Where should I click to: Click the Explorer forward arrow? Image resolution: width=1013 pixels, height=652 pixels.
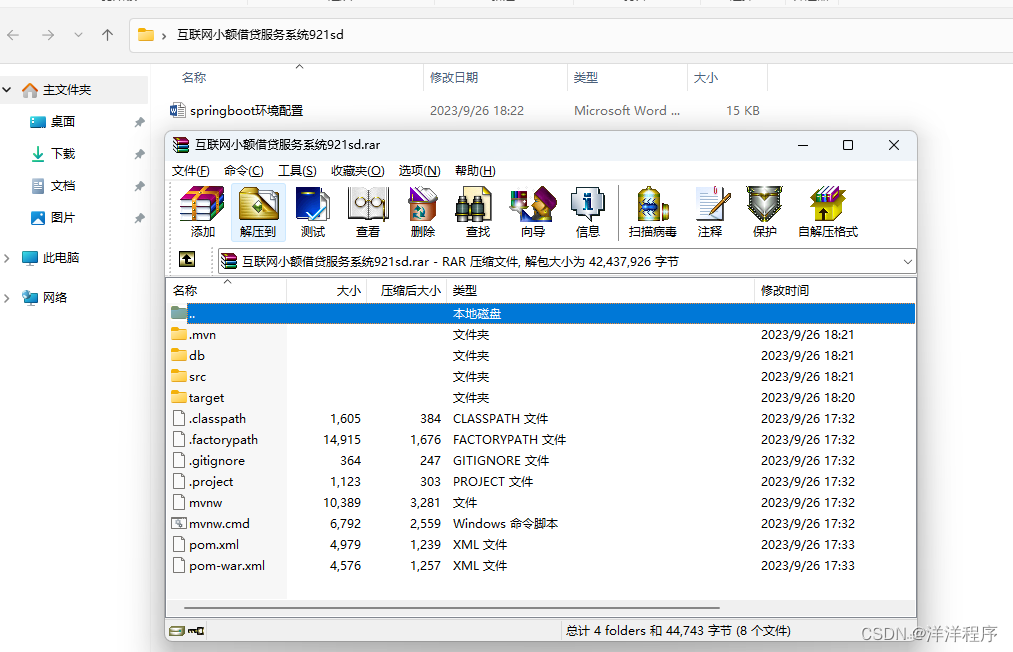48,35
